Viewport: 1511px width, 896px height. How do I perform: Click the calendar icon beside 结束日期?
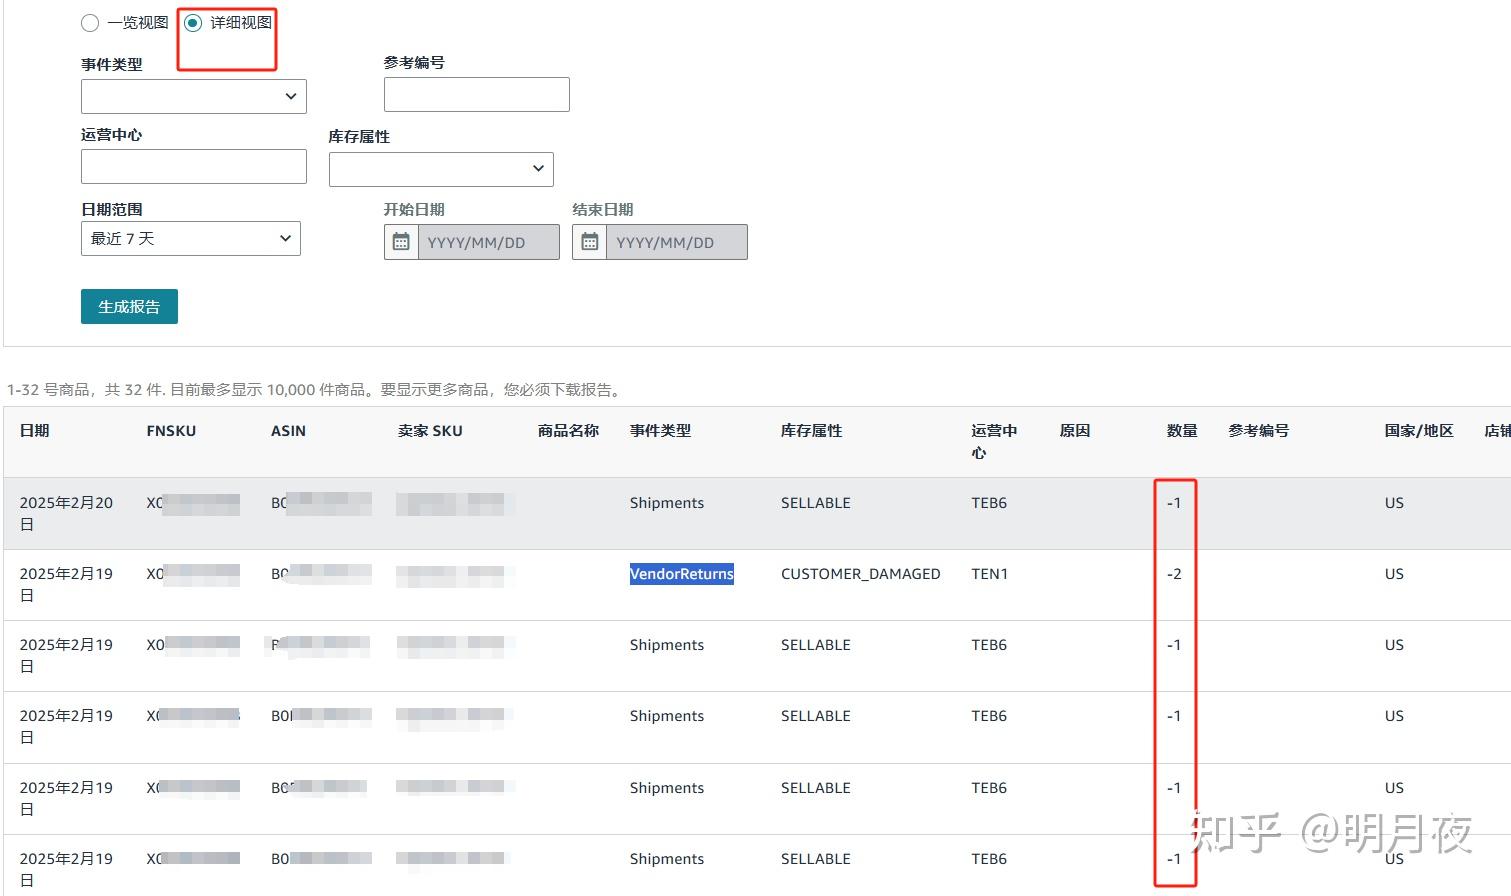tap(590, 241)
